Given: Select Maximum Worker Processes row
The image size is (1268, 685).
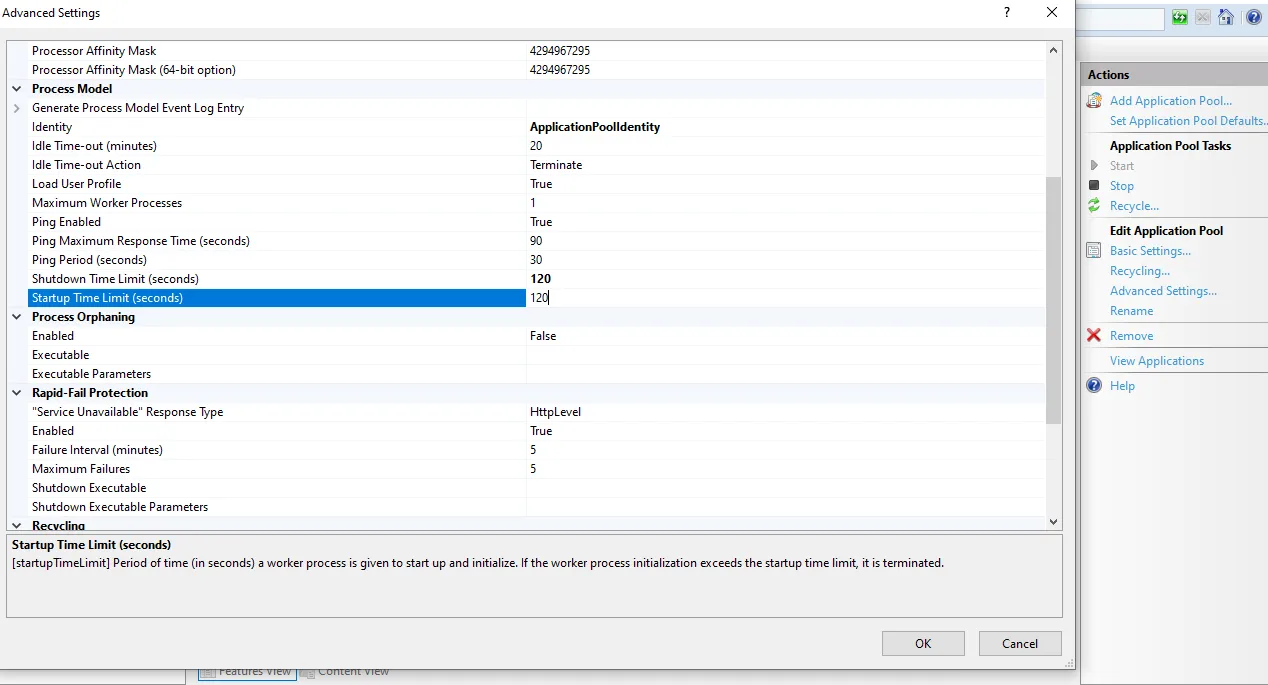Looking at the screenshot, I should 535,203.
